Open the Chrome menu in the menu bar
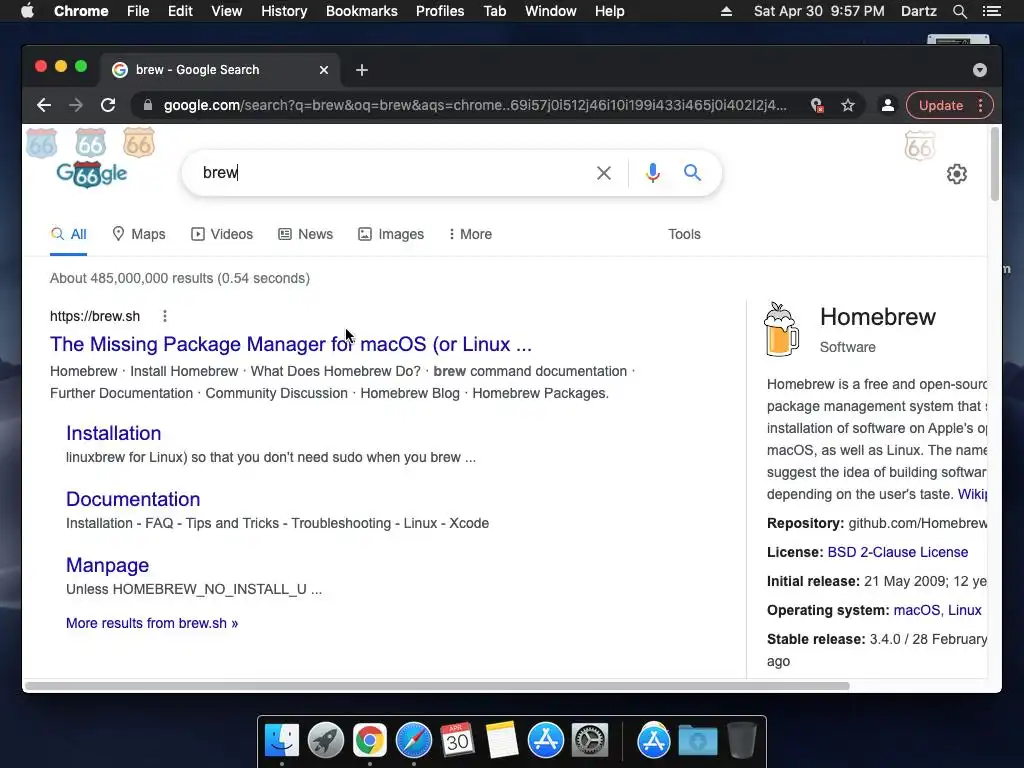Viewport: 1024px width, 768px height. 81,11
